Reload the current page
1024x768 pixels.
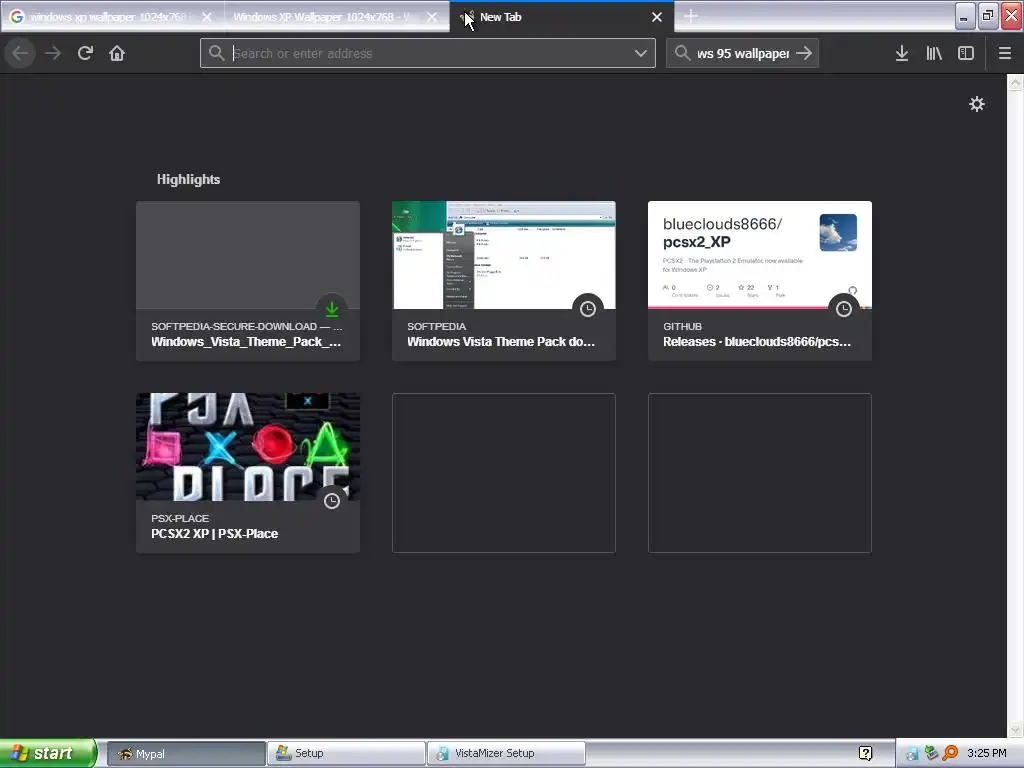click(85, 53)
